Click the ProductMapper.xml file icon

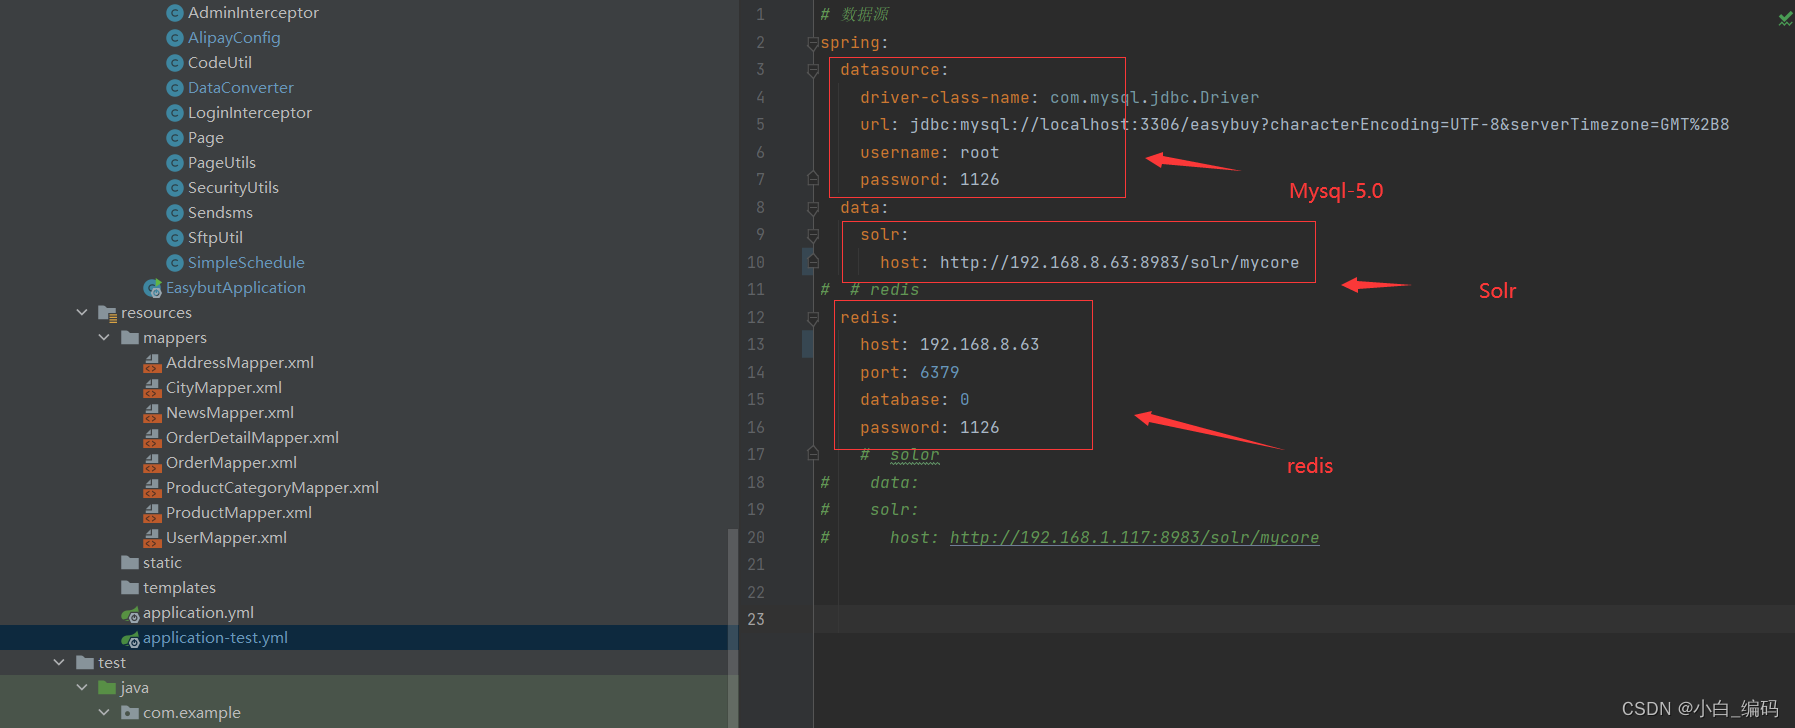point(152,513)
